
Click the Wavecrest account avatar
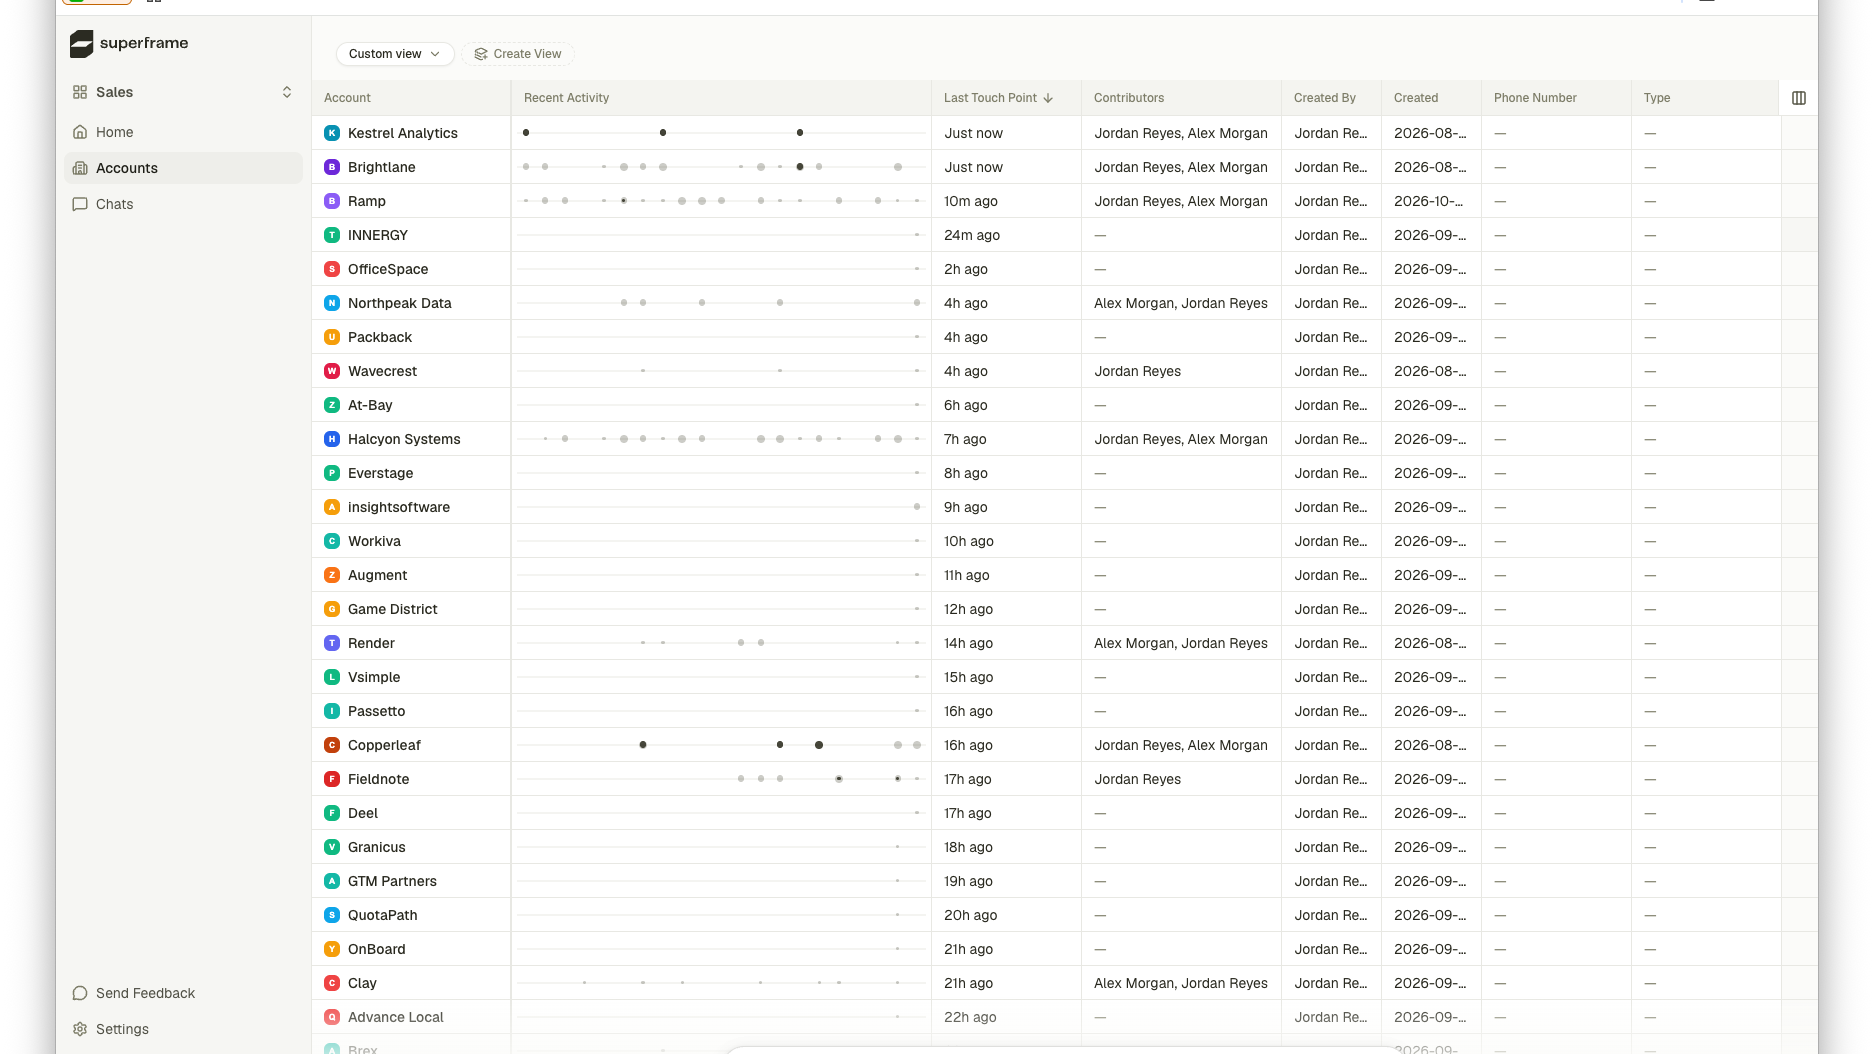pos(332,371)
